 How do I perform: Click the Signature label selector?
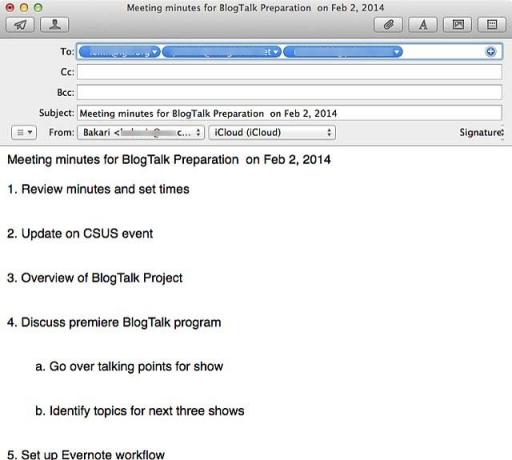coord(481,132)
